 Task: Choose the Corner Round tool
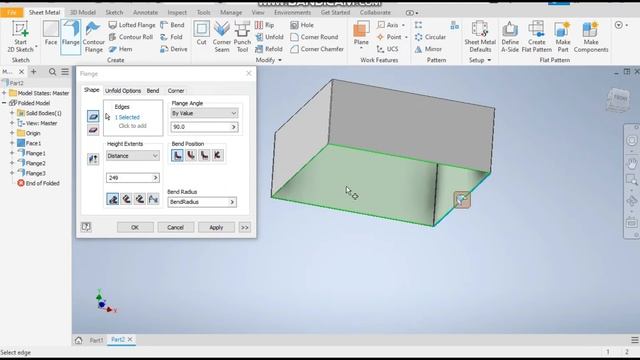pyautogui.click(x=314, y=37)
